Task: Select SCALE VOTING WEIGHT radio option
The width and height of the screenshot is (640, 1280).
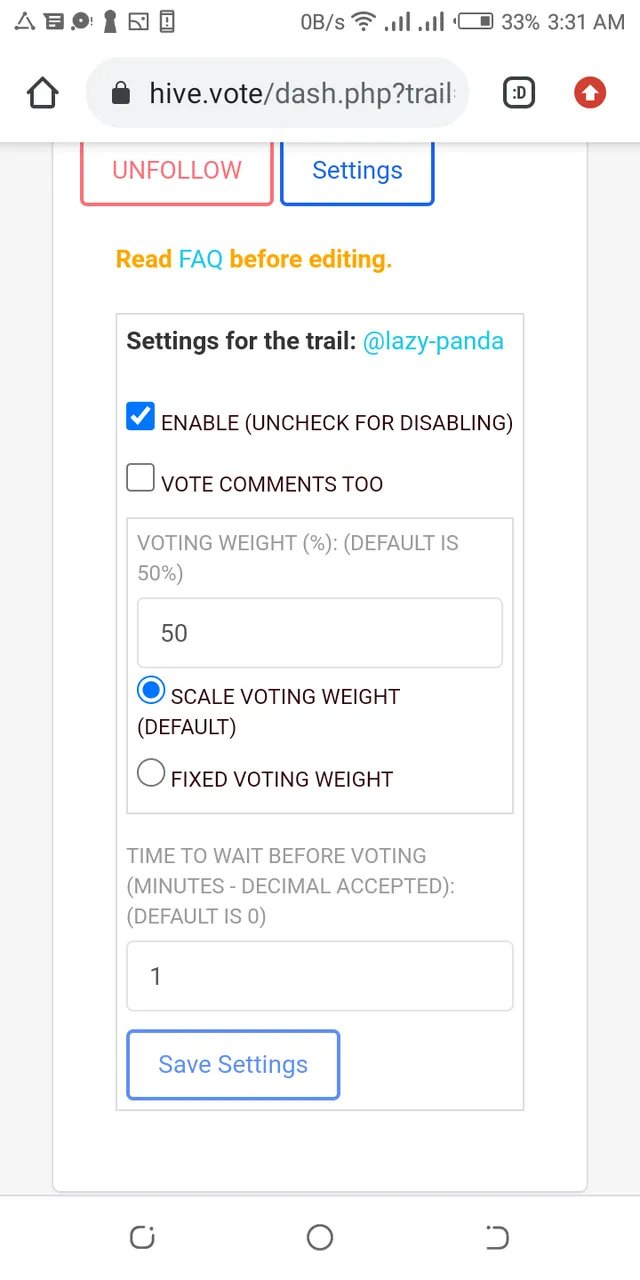Action: [151, 690]
